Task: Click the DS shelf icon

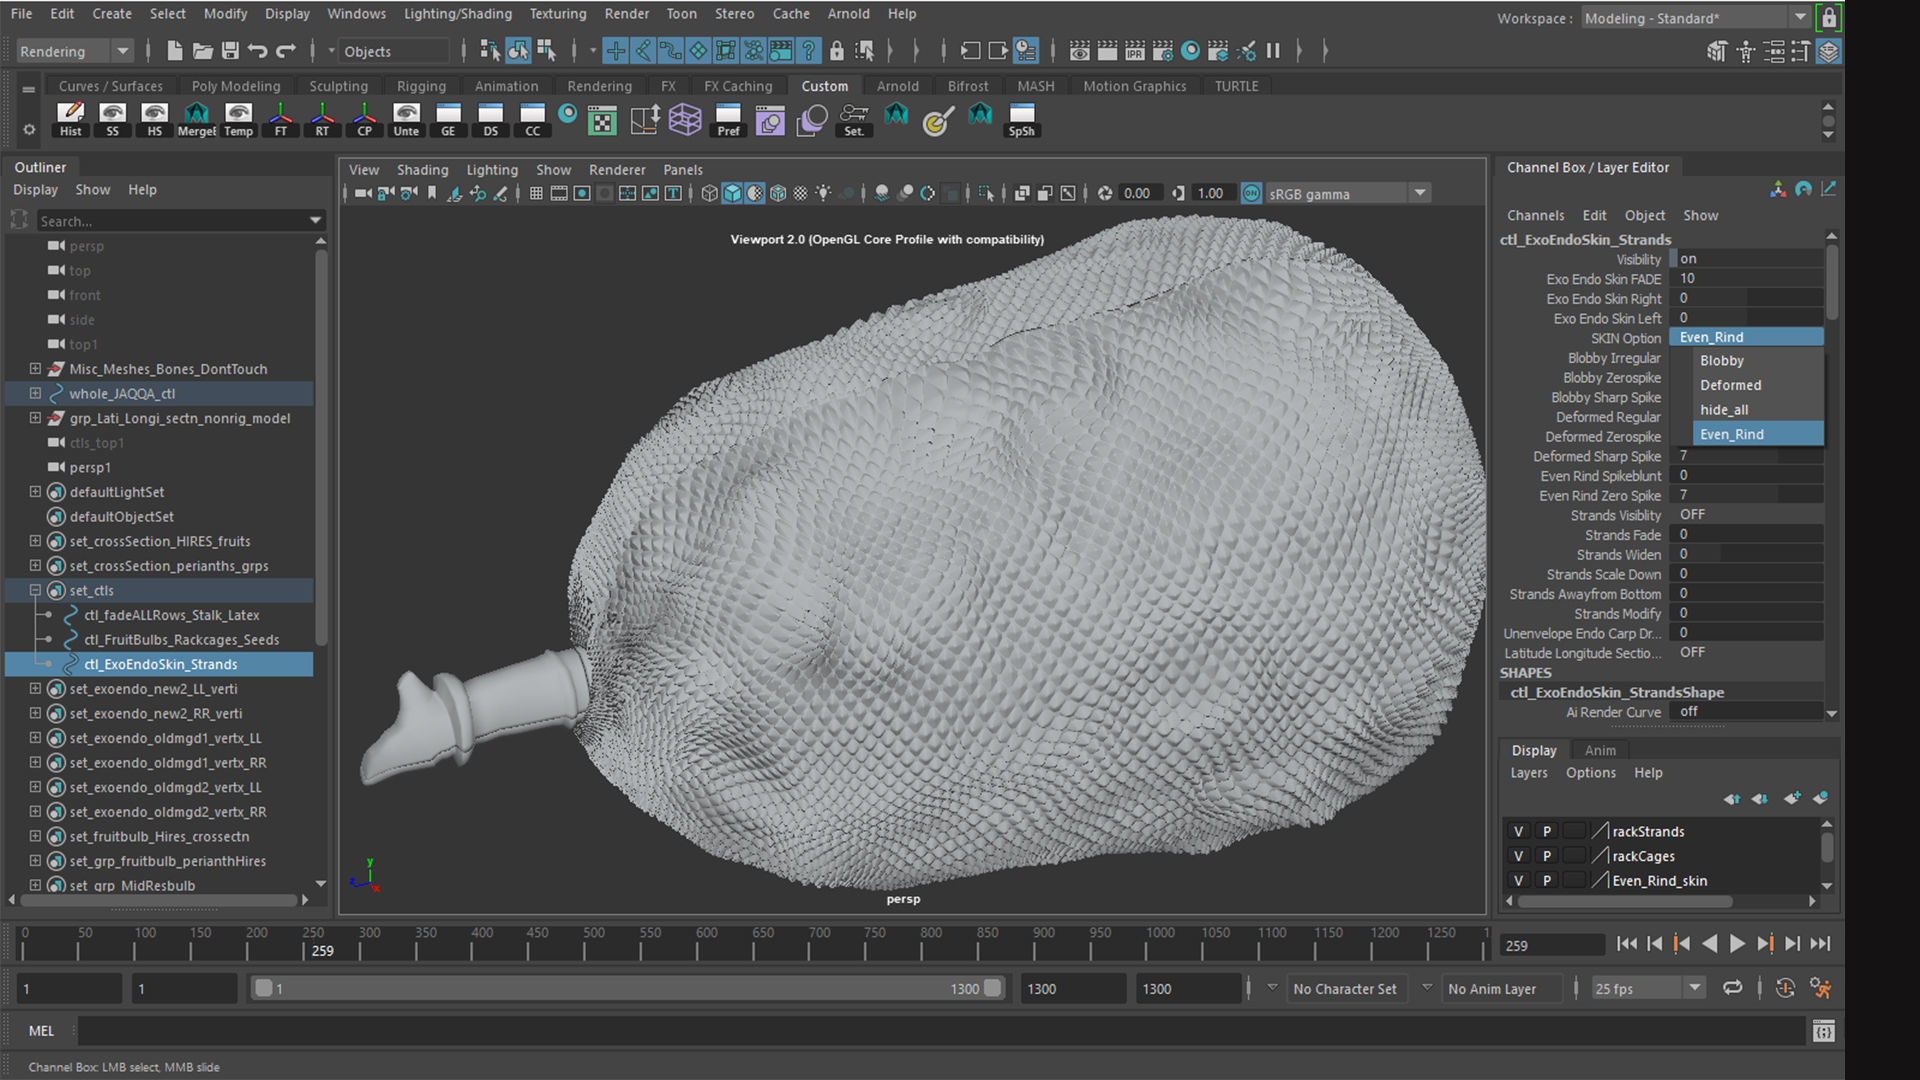Action: [490, 119]
